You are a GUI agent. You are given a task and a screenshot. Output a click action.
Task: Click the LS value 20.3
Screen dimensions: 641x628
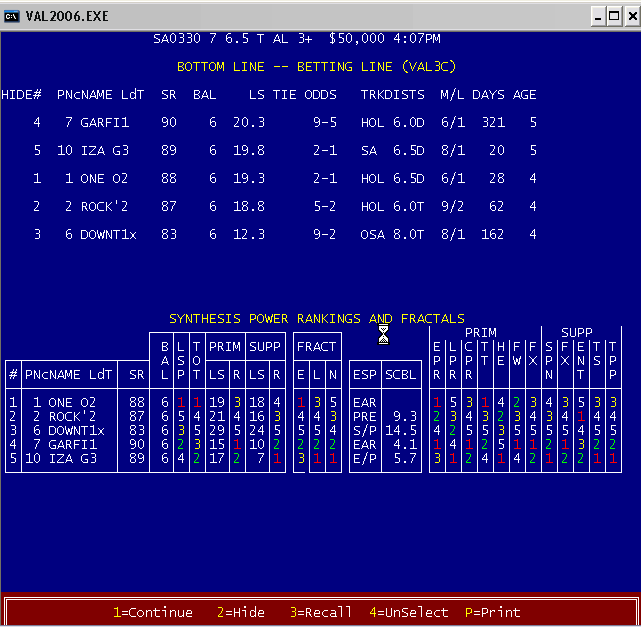[x=249, y=123]
